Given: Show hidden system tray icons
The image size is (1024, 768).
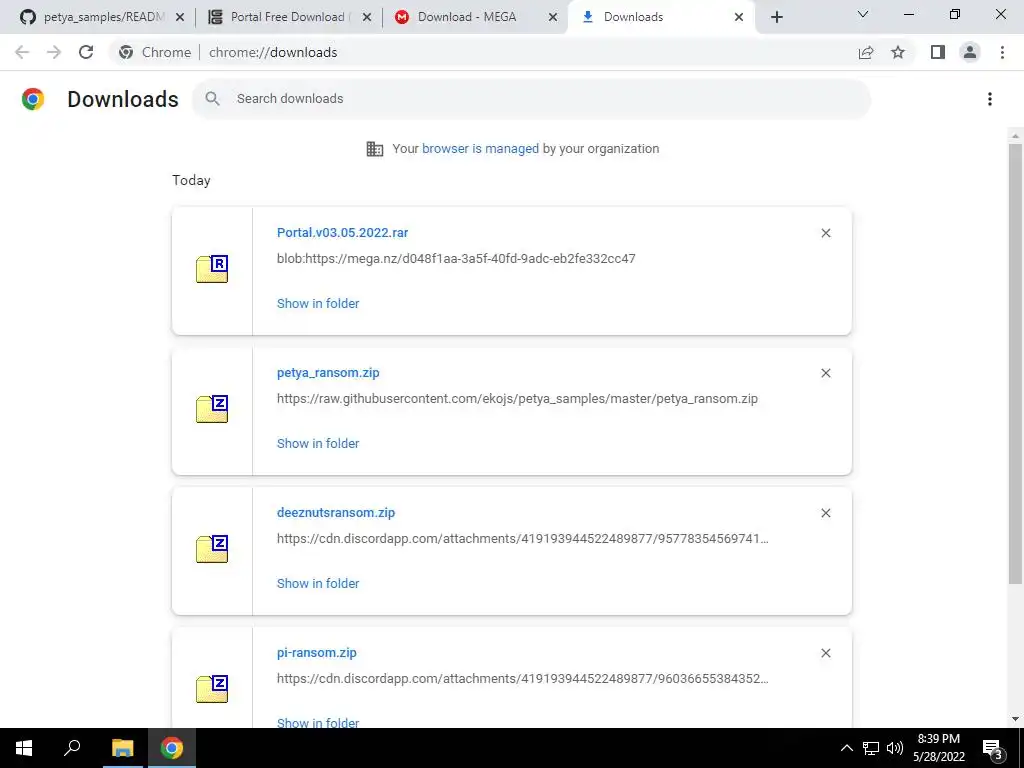Looking at the screenshot, I should coord(846,748).
